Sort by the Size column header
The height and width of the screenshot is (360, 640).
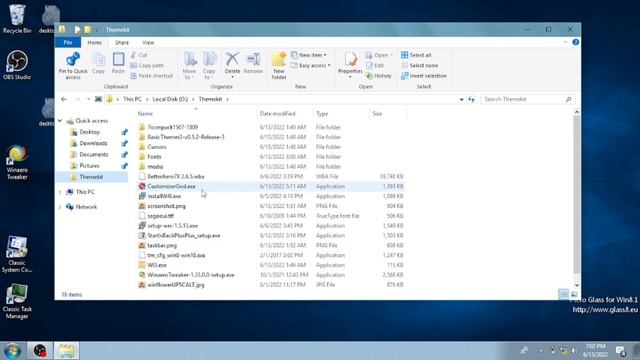[x=388, y=114]
